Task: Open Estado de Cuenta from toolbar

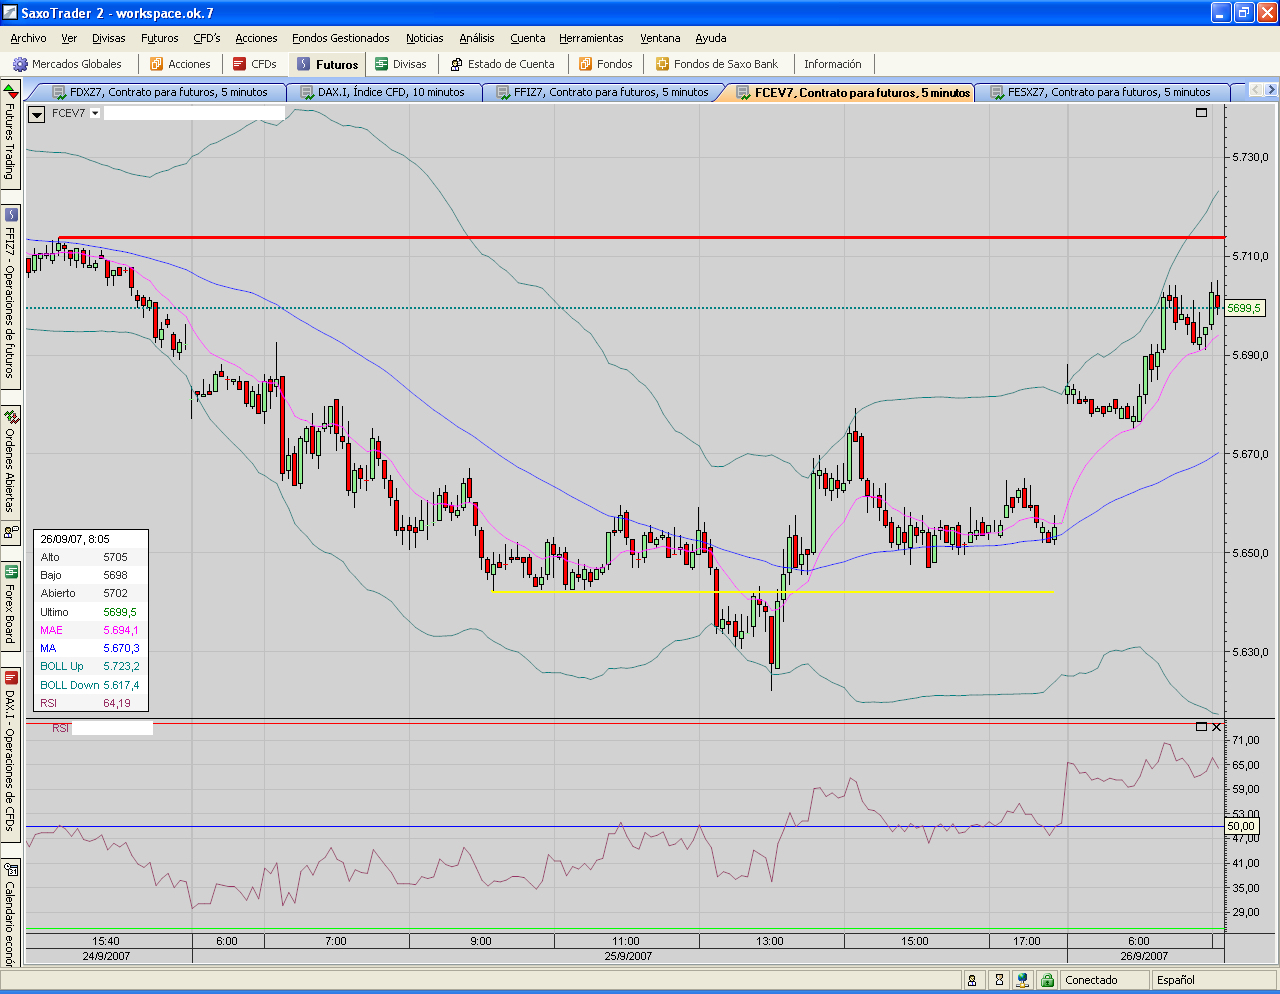Action: 502,64
